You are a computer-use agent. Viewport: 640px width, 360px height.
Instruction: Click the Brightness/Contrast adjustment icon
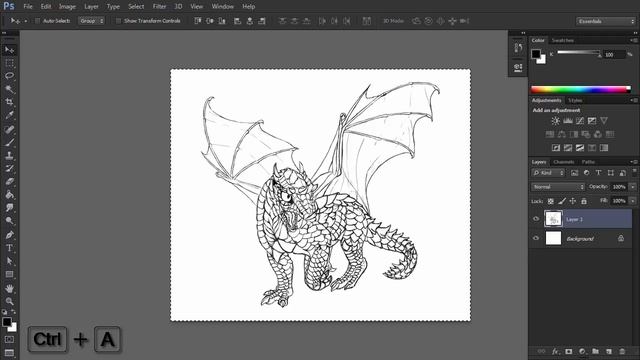tap(556, 121)
